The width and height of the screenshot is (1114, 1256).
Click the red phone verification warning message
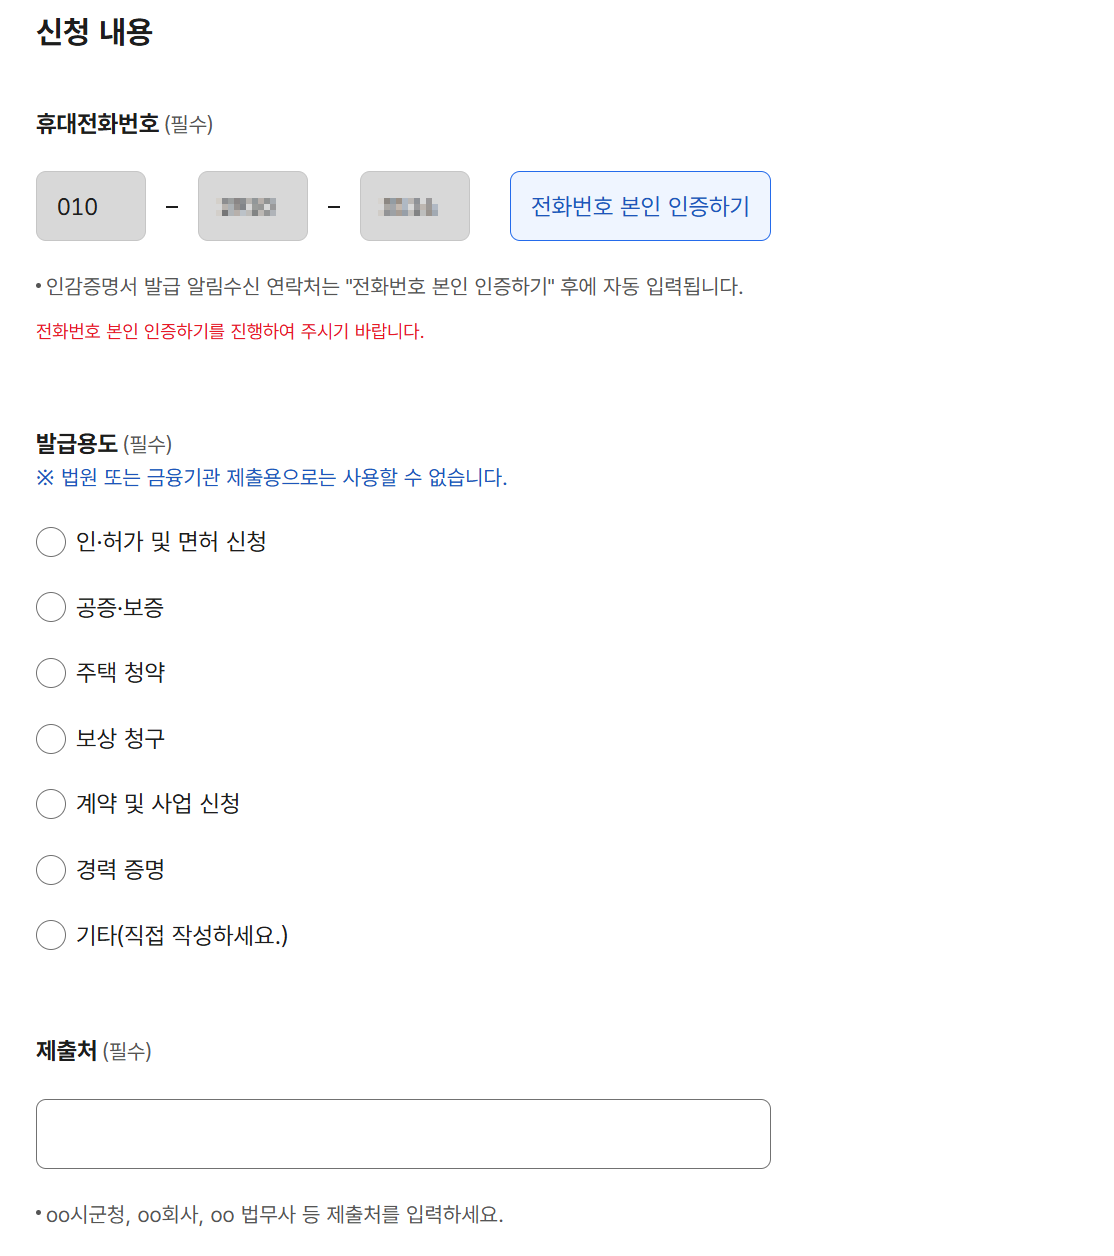point(231,331)
